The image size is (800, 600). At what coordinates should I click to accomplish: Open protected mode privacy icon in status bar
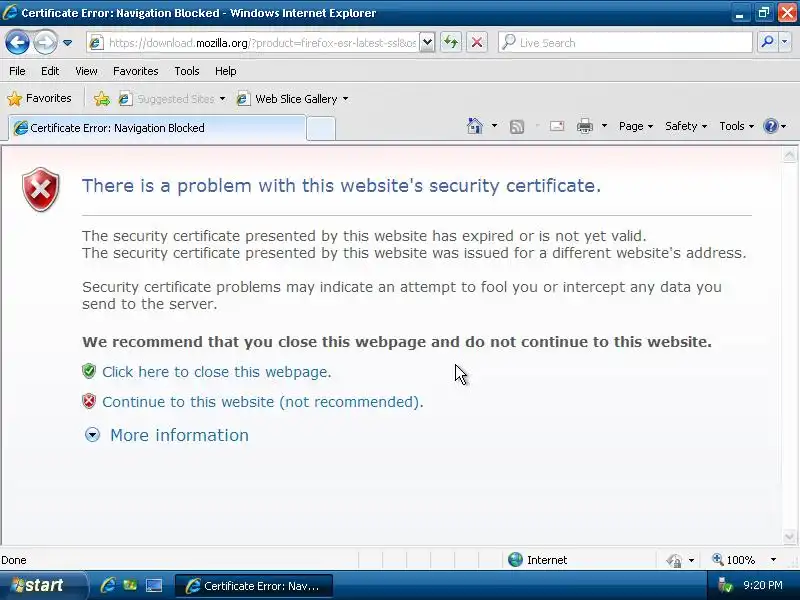[674, 560]
